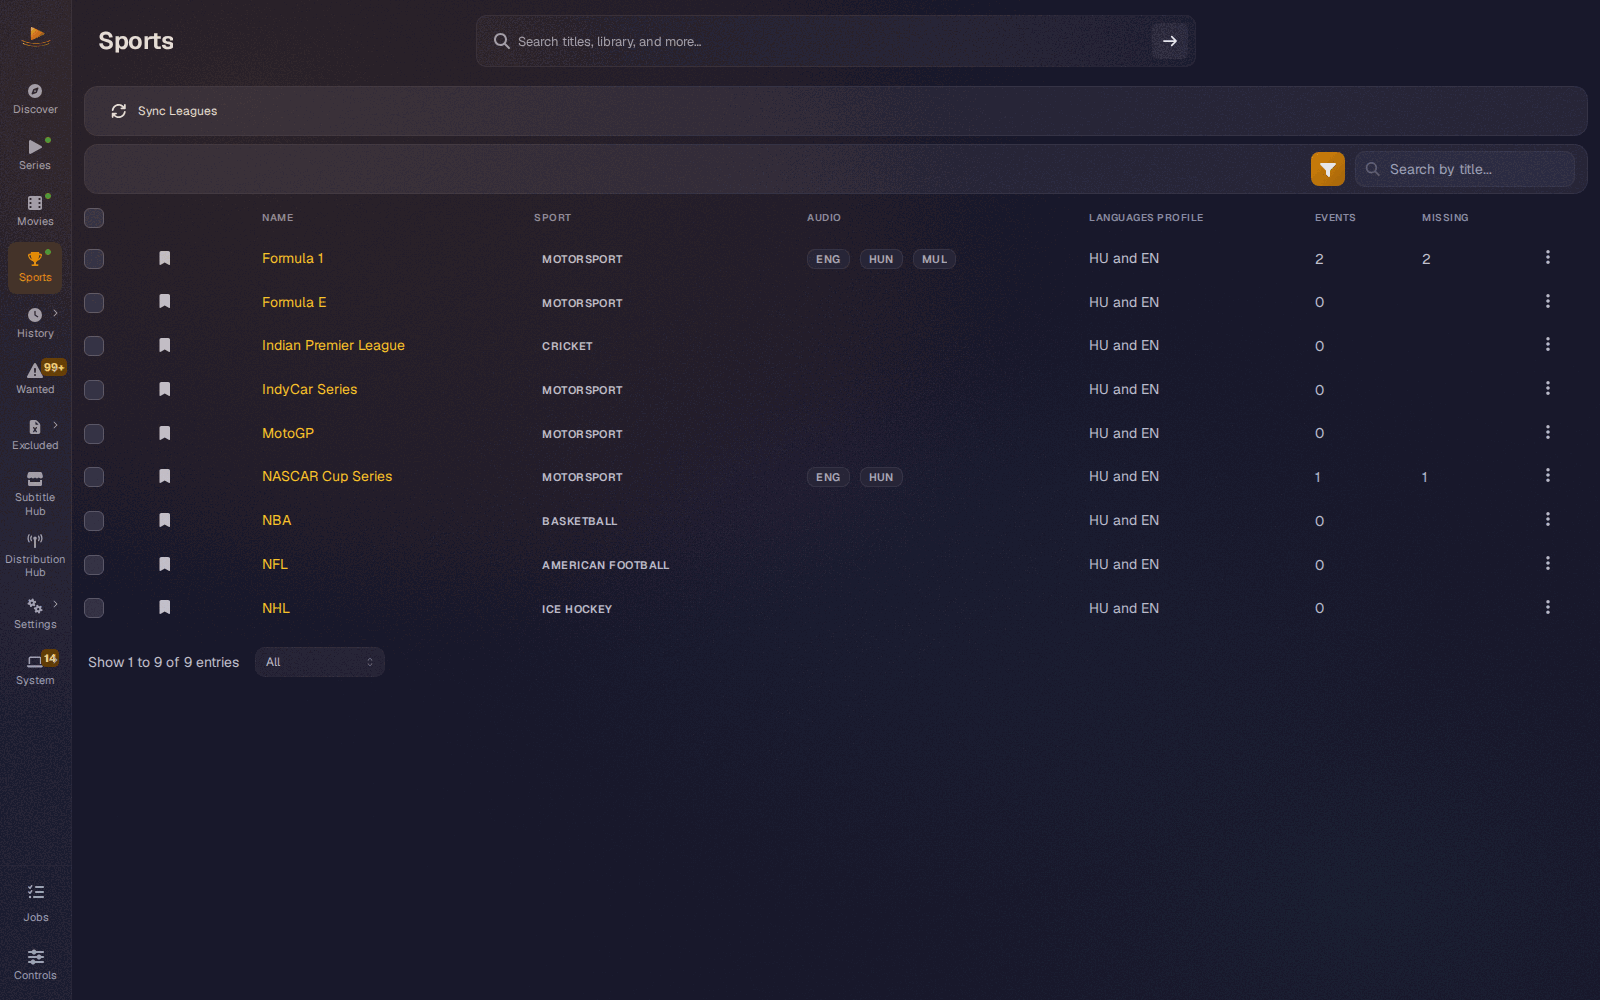The height and width of the screenshot is (1000, 1600).
Task: Click bookmark icon for IndyCar Series
Action: pos(165,389)
